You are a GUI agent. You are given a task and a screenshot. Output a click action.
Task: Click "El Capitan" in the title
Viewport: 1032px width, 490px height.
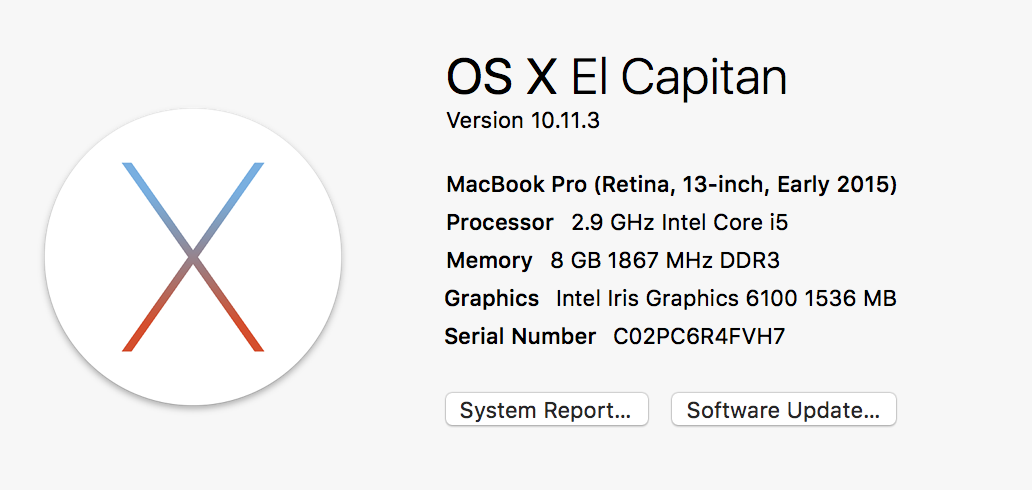(679, 79)
